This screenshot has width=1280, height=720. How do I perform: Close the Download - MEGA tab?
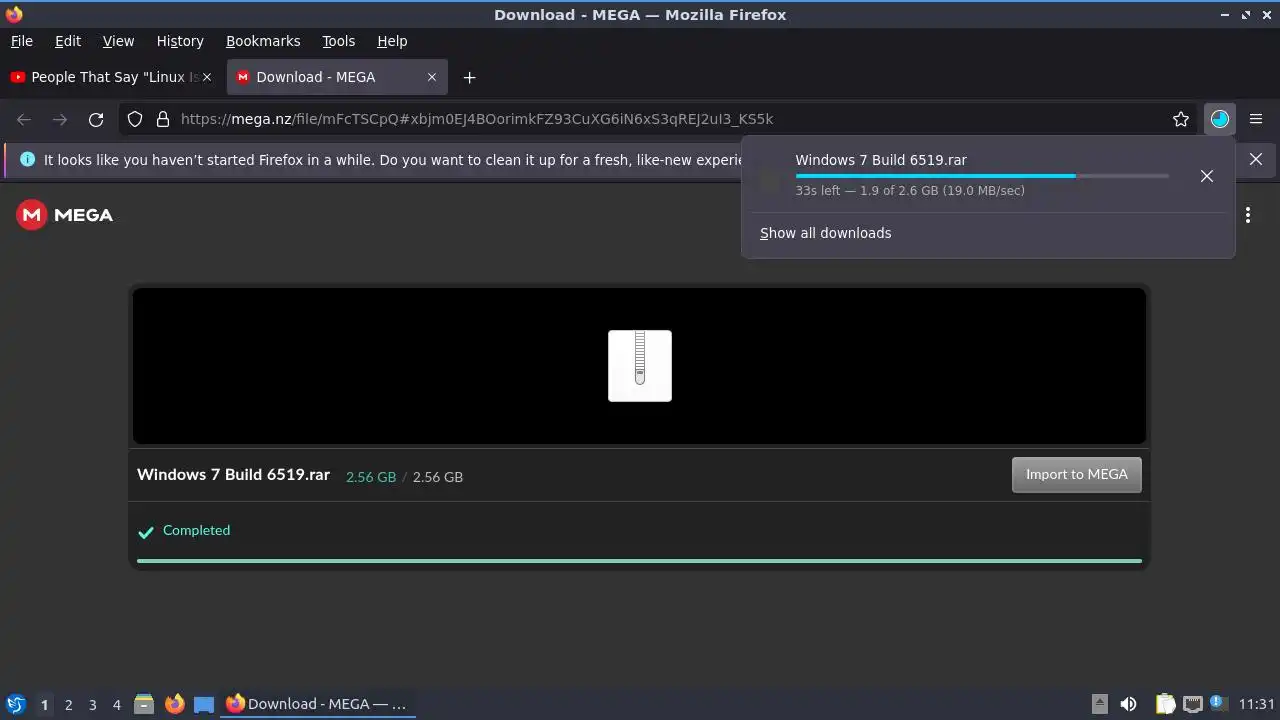click(x=432, y=77)
